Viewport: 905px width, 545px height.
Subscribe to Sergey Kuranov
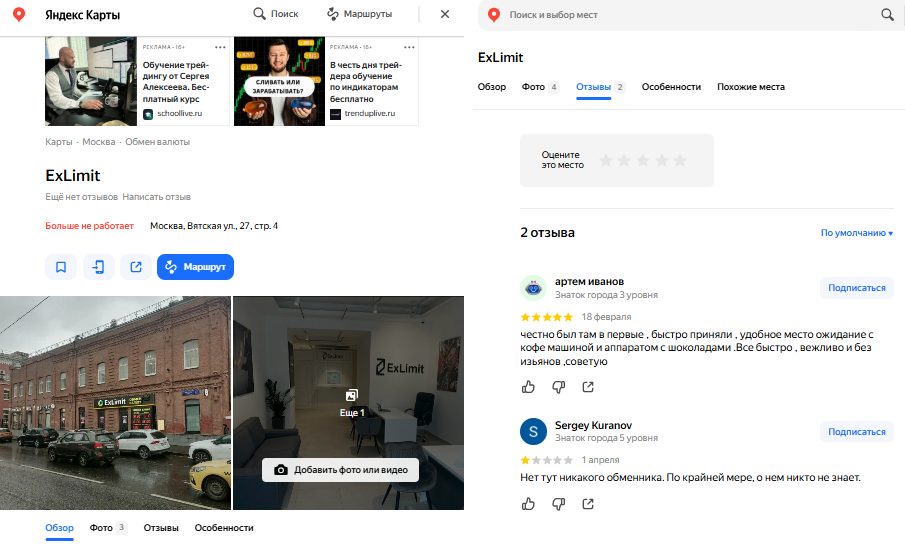coord(857,432)
